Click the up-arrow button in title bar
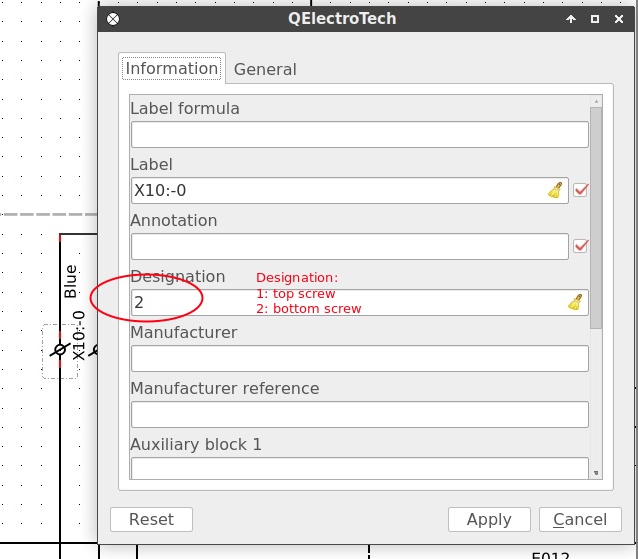This screenshot has width=638, height=559. 571,18
